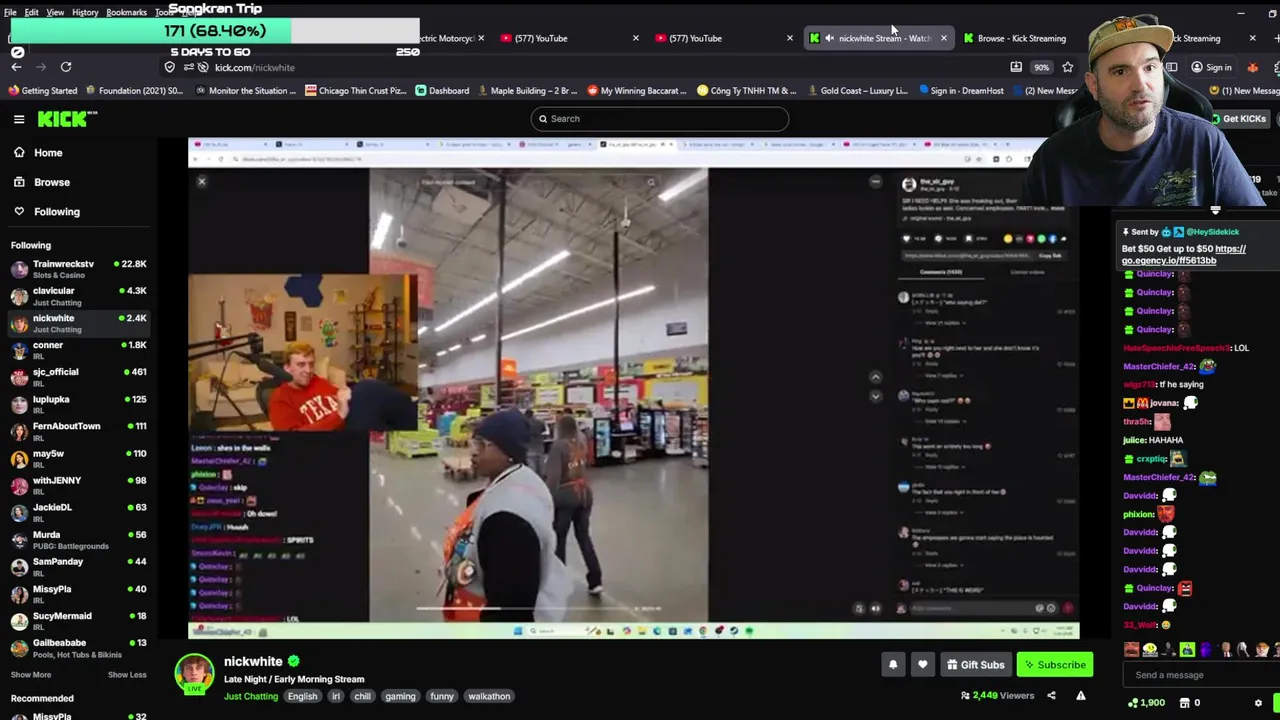Click the stream video player

tap(634, 388)
